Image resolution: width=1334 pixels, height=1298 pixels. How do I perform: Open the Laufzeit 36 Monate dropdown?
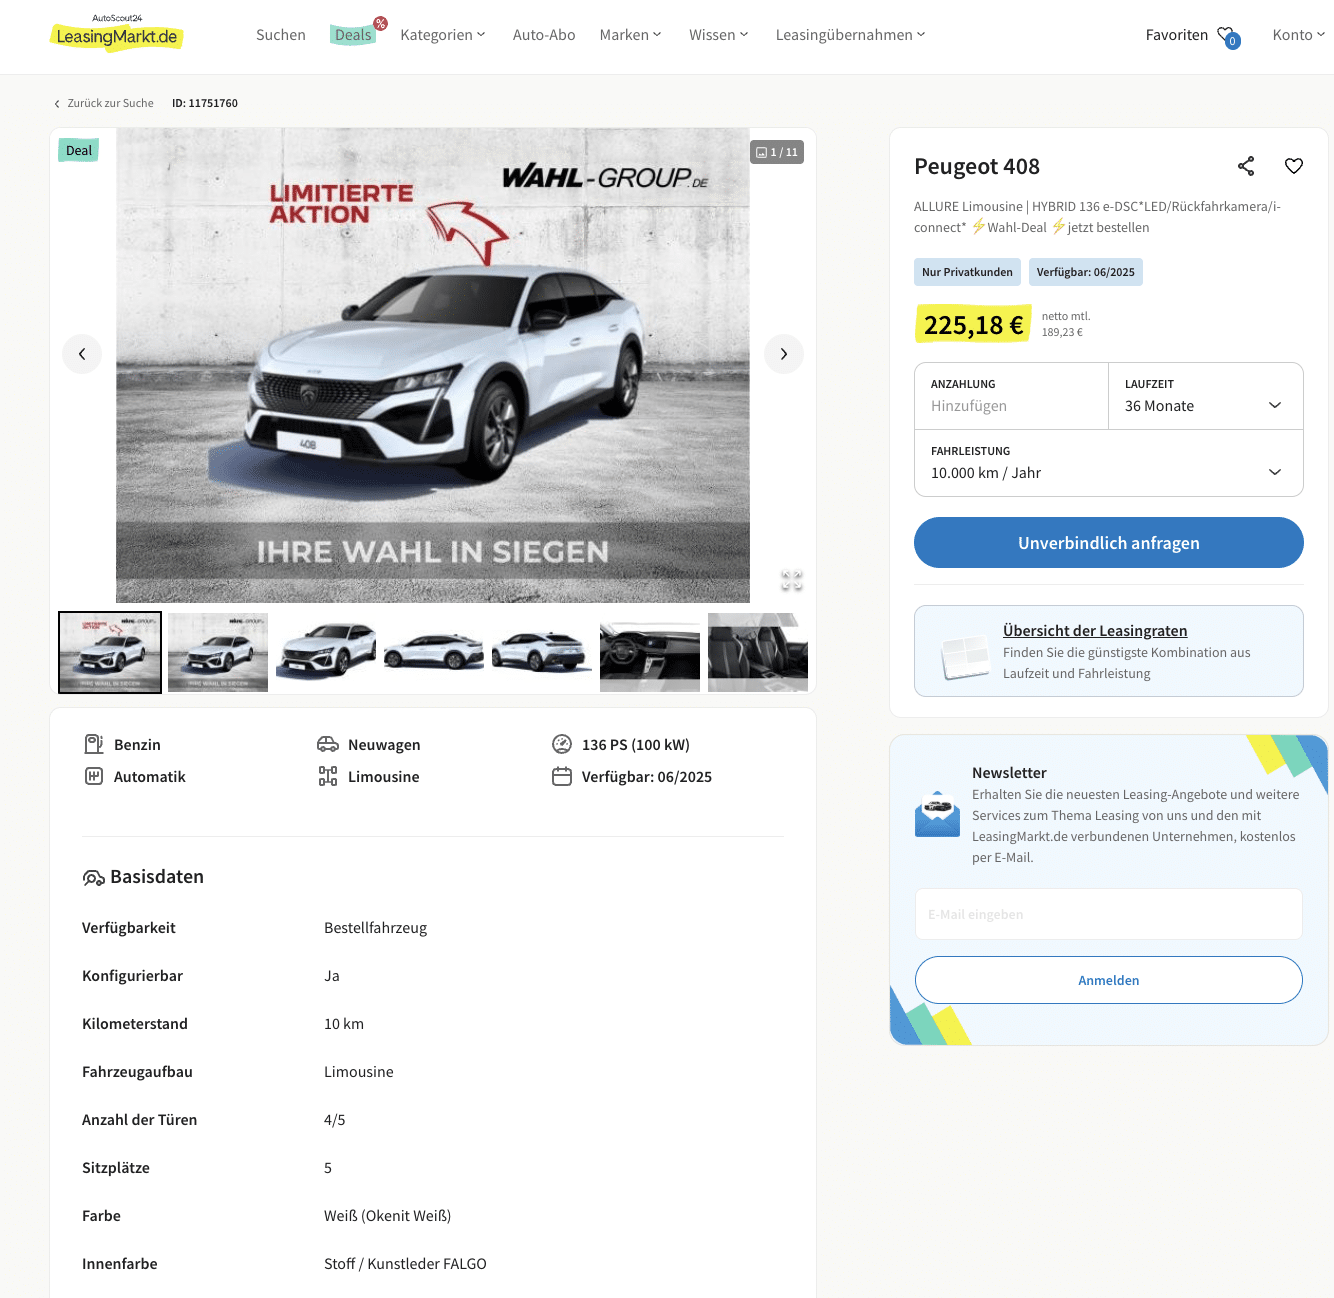click(1206, 396)
